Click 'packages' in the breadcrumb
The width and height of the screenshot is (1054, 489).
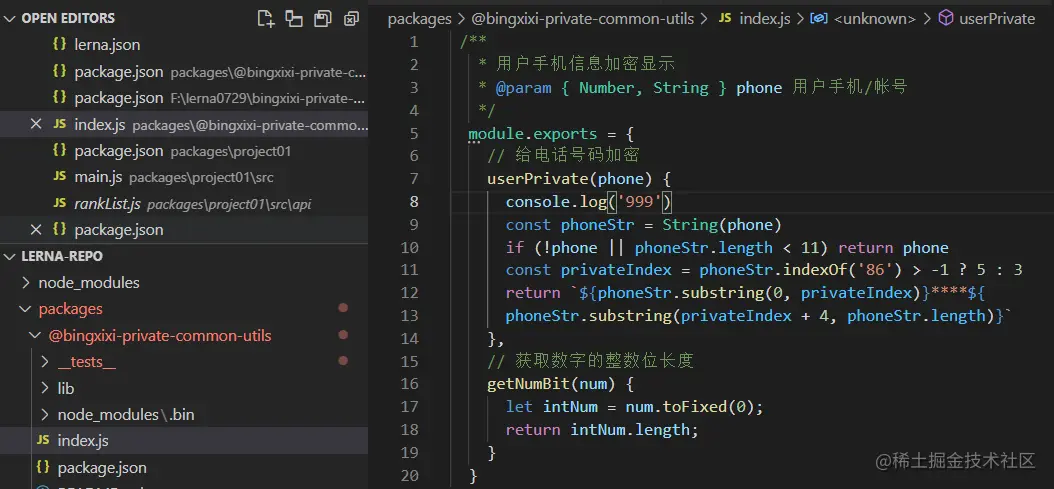click(419, 19)
